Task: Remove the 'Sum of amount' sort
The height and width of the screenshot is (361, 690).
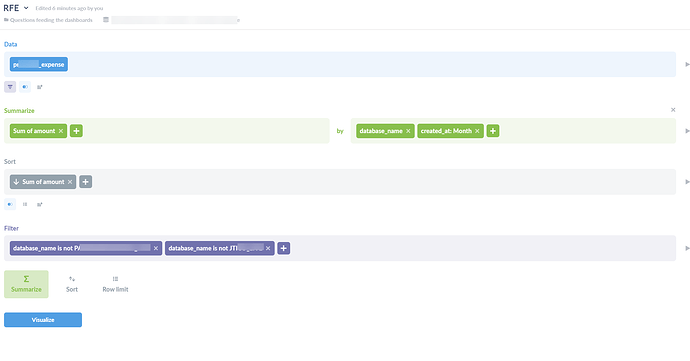Action: 70,182
